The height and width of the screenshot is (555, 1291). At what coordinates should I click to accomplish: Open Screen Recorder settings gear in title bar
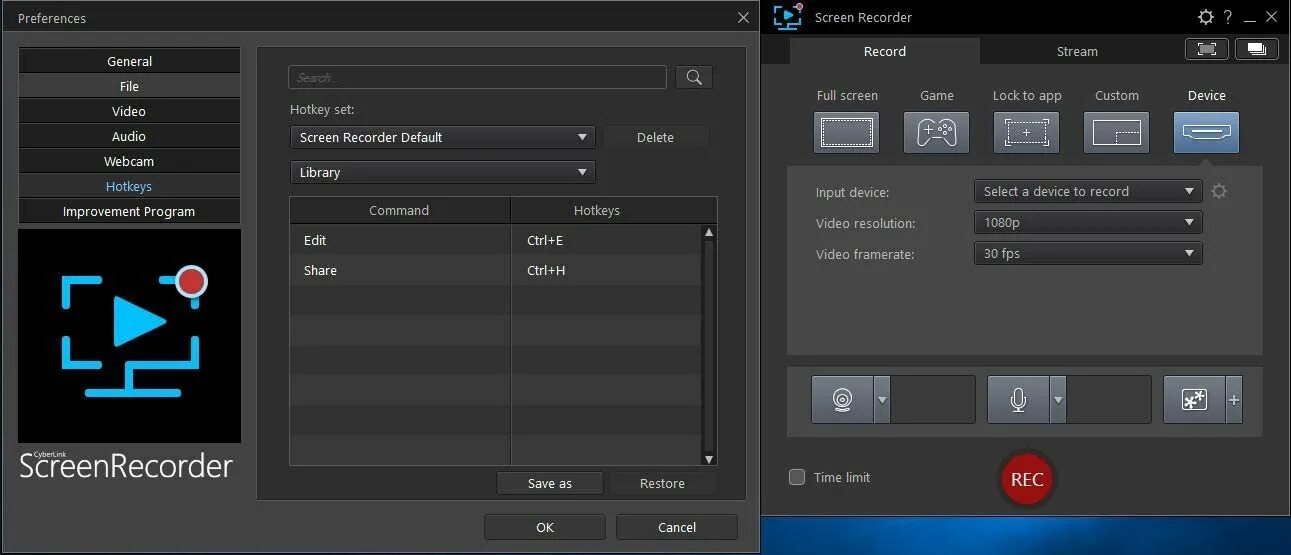pos(1206,17)
